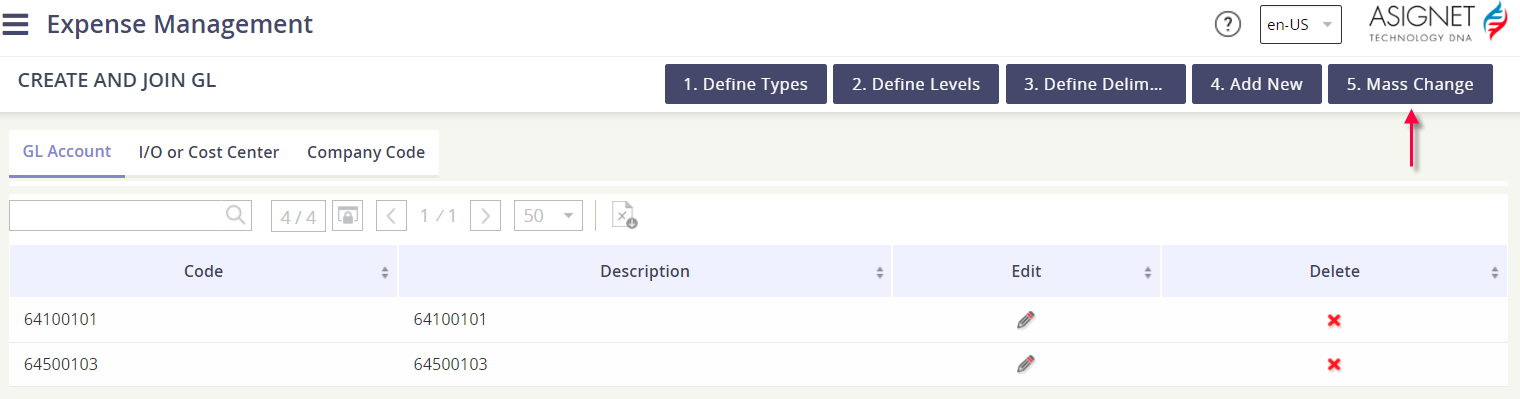Open the hamburger navigation menu

point(15,24)
